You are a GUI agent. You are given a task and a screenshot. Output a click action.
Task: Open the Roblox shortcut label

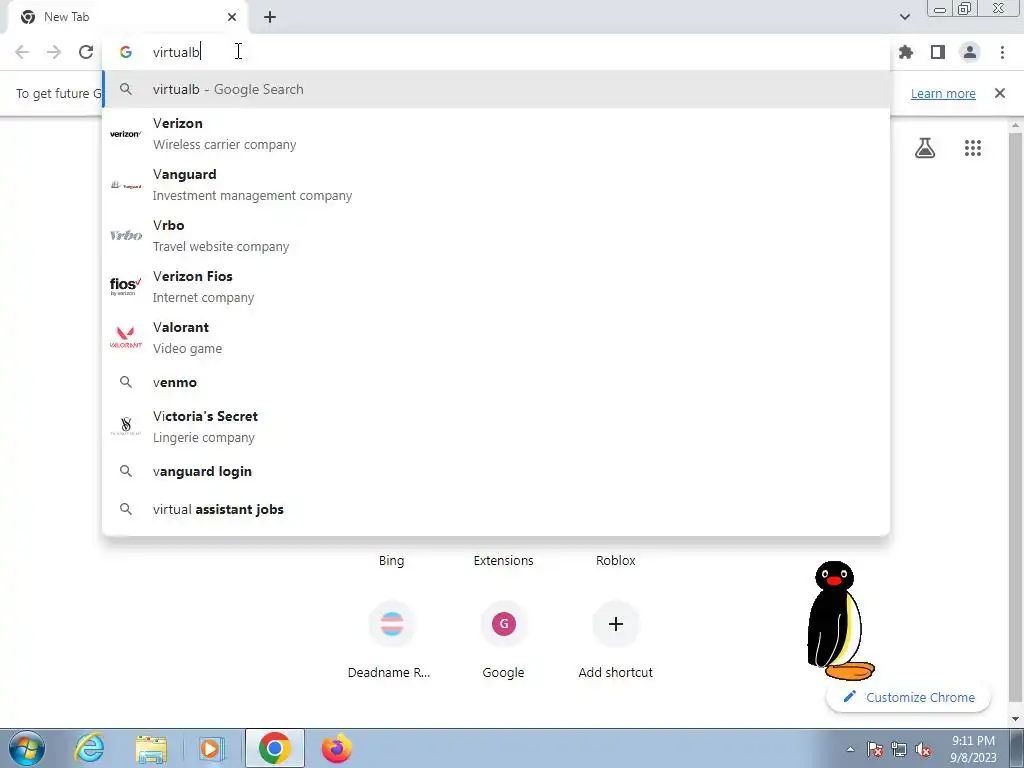pos(616,560)
